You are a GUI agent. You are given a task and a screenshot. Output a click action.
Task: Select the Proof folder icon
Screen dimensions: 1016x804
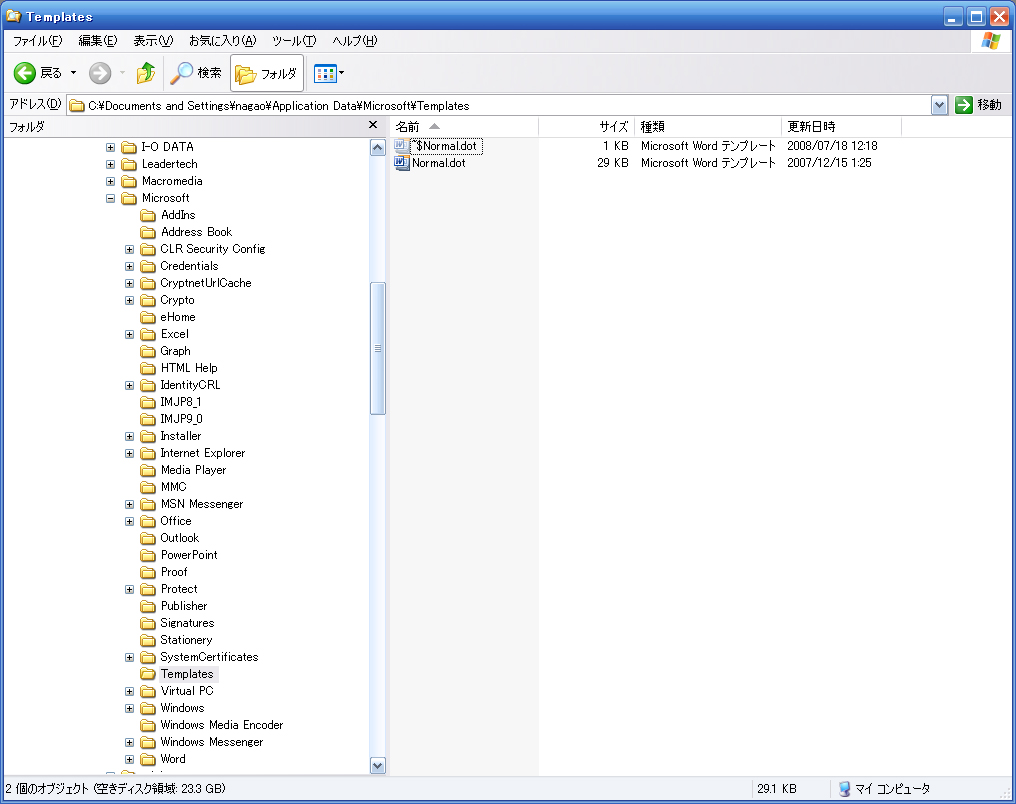coord(148,572)
